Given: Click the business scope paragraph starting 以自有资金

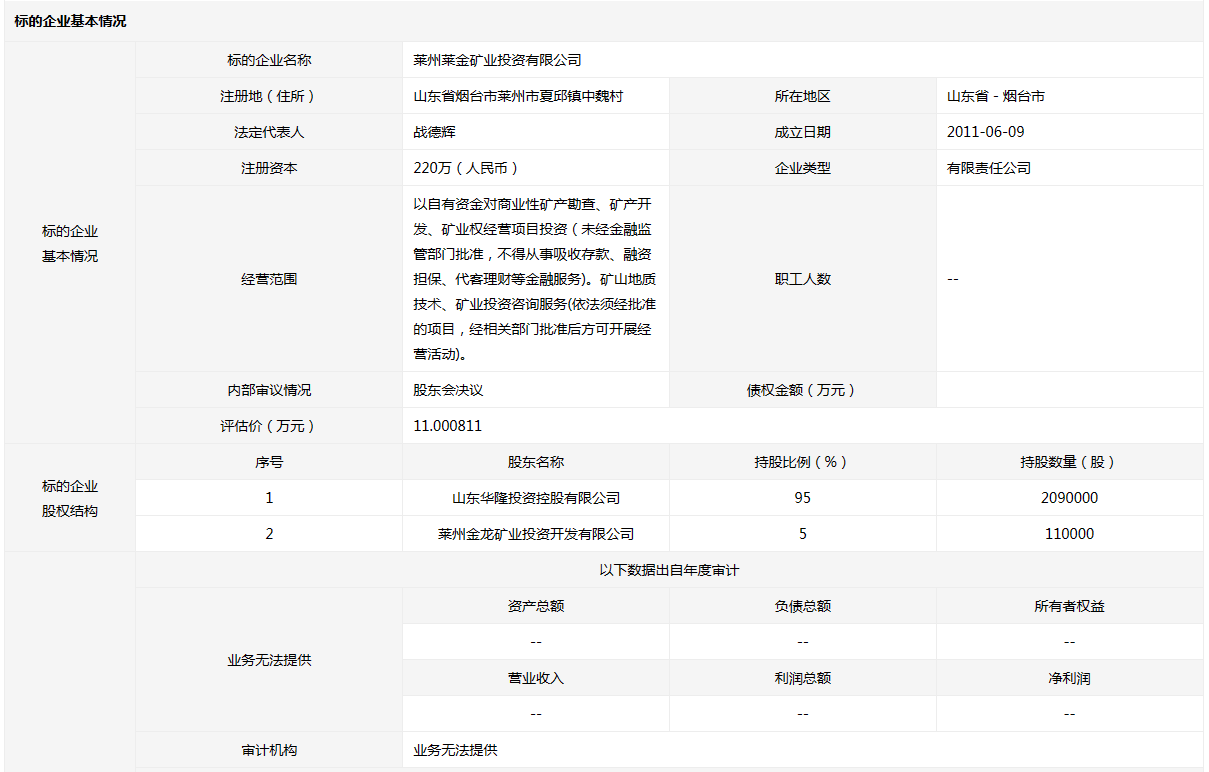Looking at the screenshot, I should 535,278.
